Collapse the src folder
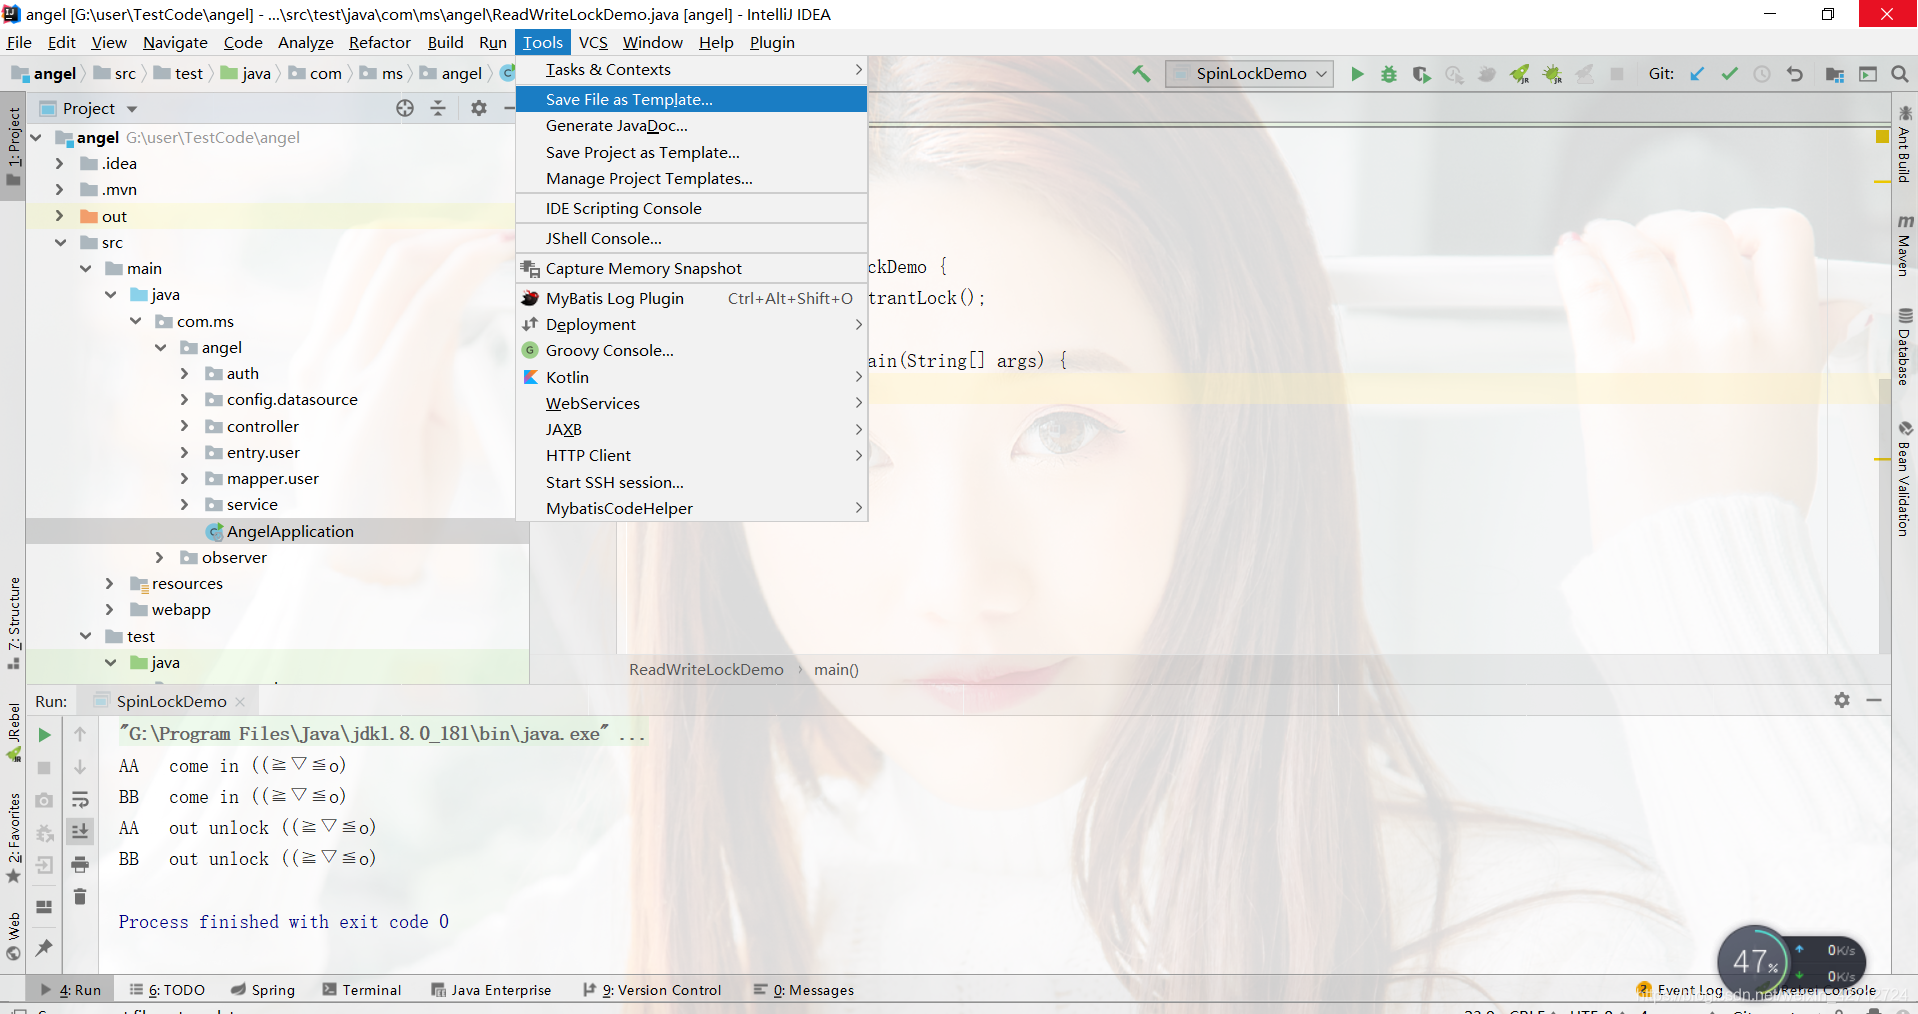This screenshot has height=1014, width=1918. point(60,242)
